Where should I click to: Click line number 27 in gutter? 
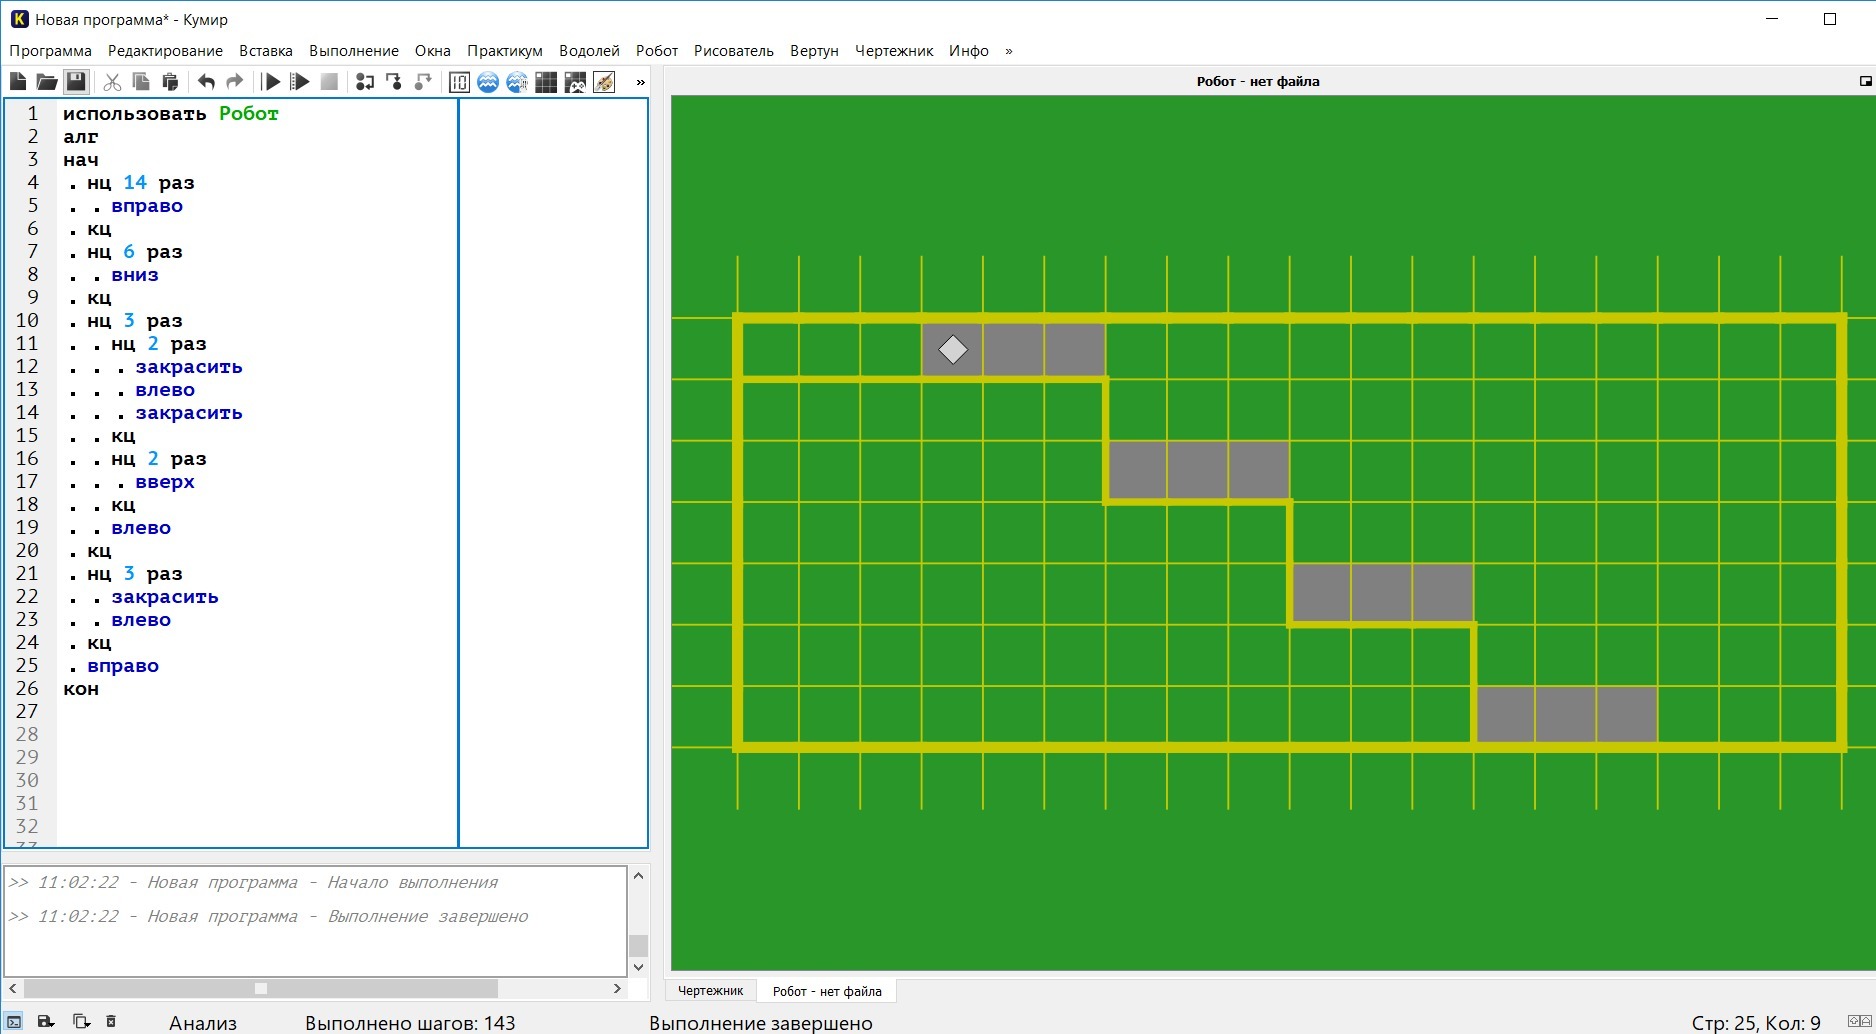tap(27, 712)
